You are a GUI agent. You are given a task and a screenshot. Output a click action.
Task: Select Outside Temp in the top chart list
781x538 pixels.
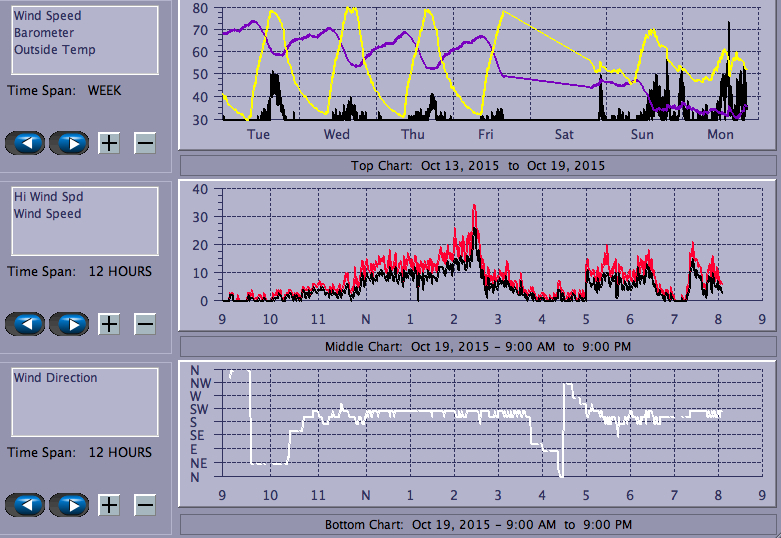point(54,50)
